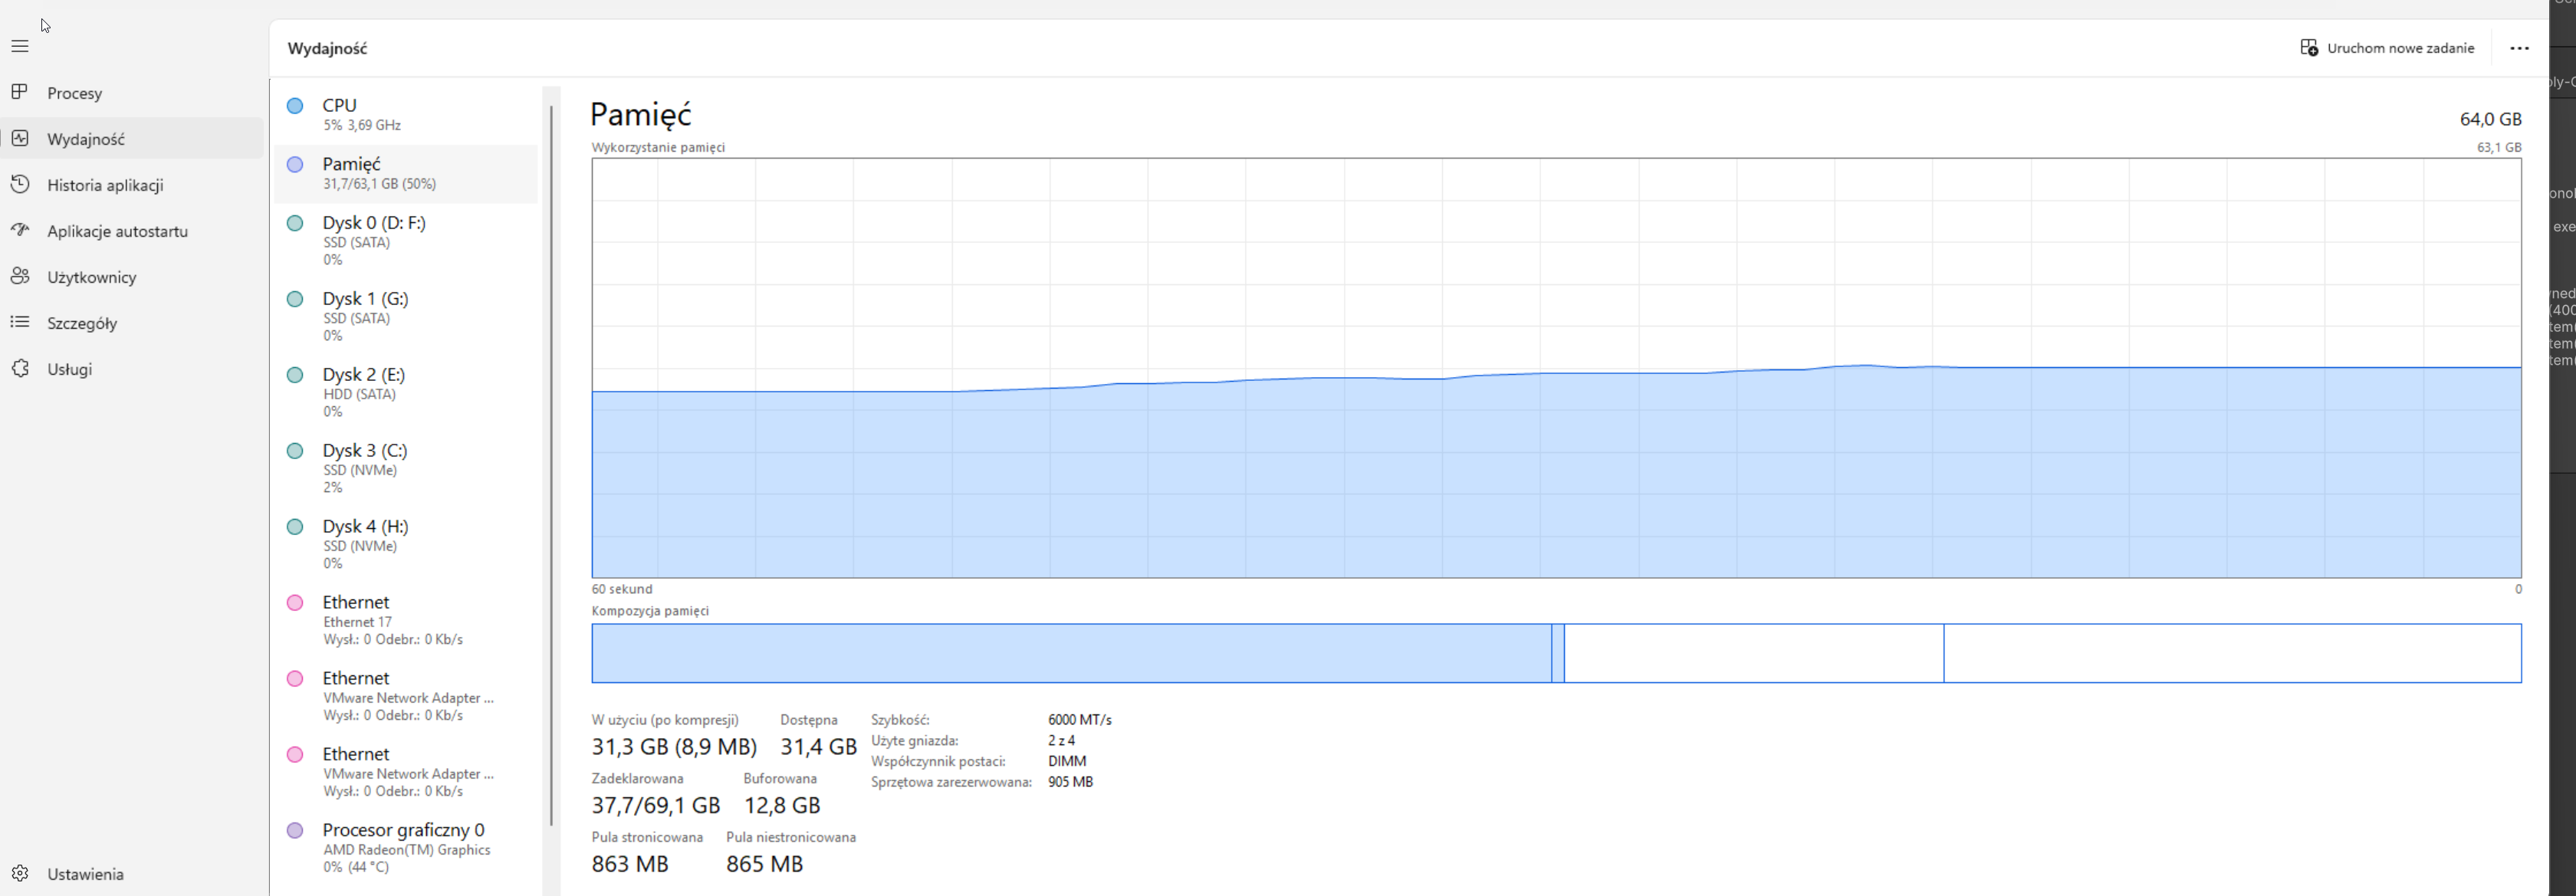
Task: Open the three-dots more options menu
Action: [2519, 48]
